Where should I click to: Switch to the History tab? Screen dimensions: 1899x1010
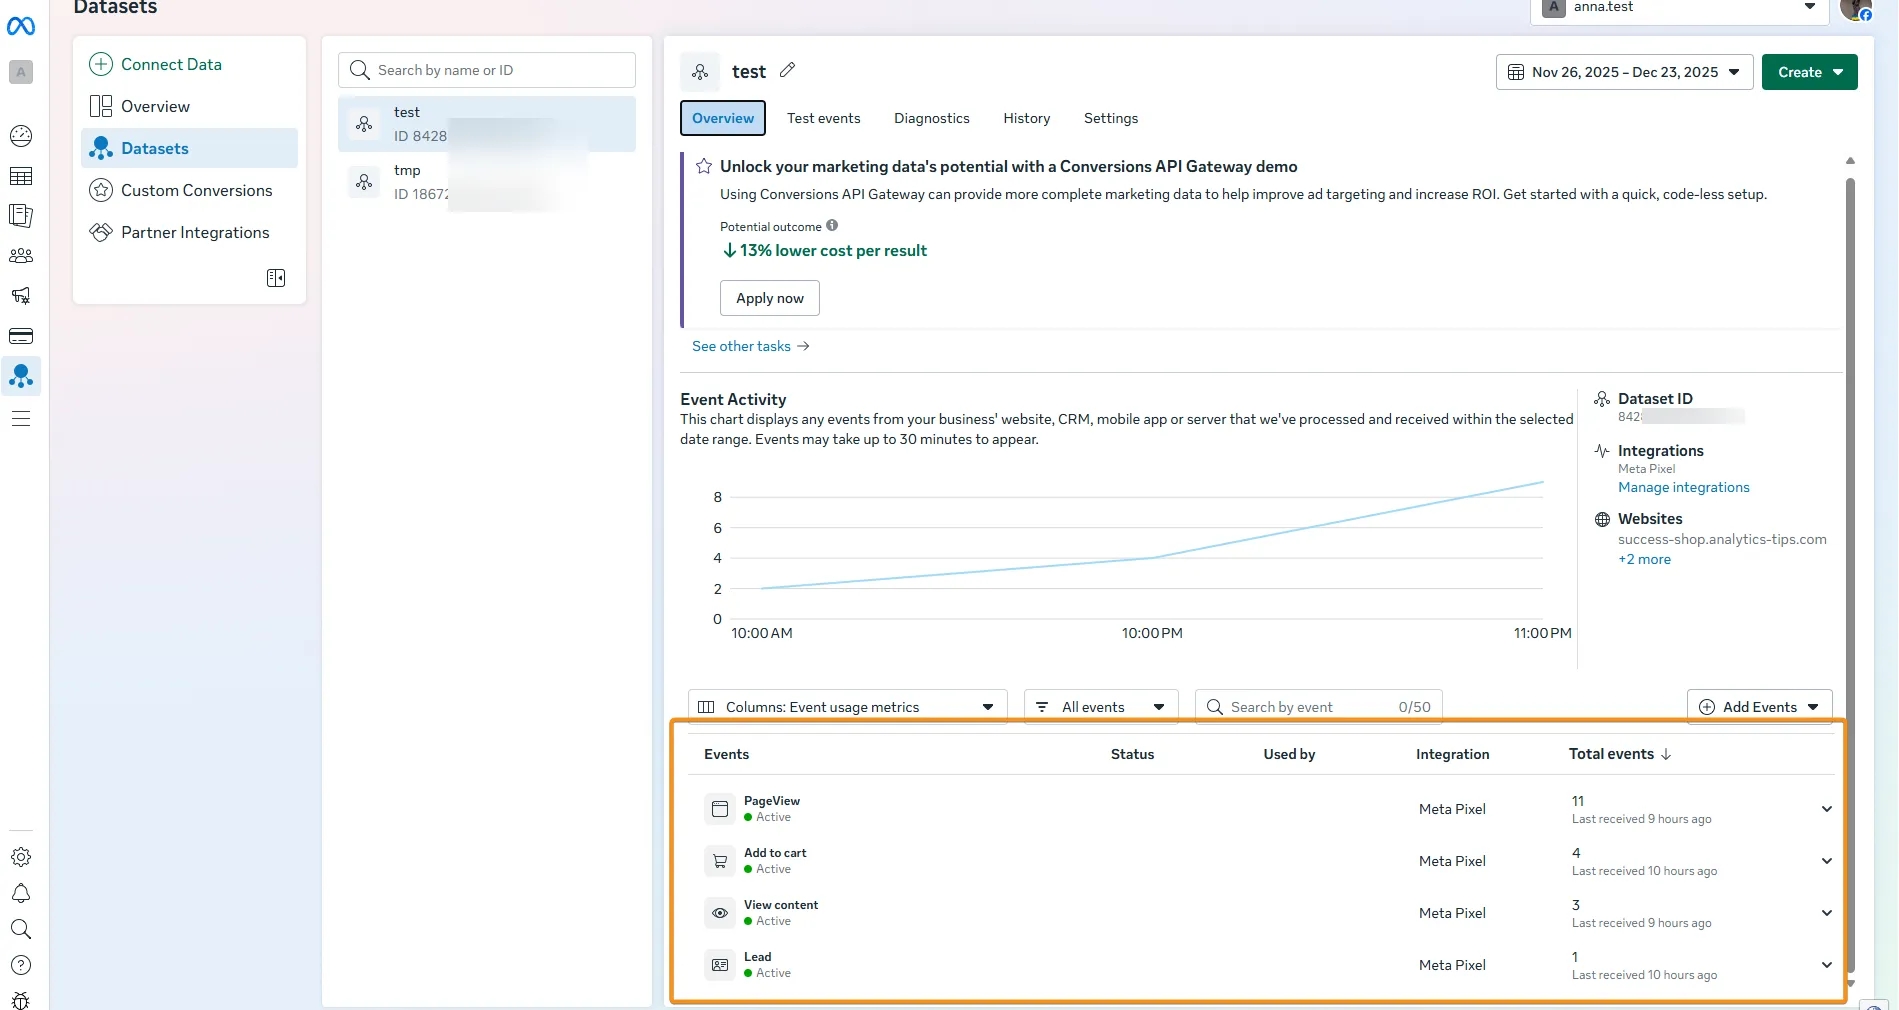[1026, 118]
